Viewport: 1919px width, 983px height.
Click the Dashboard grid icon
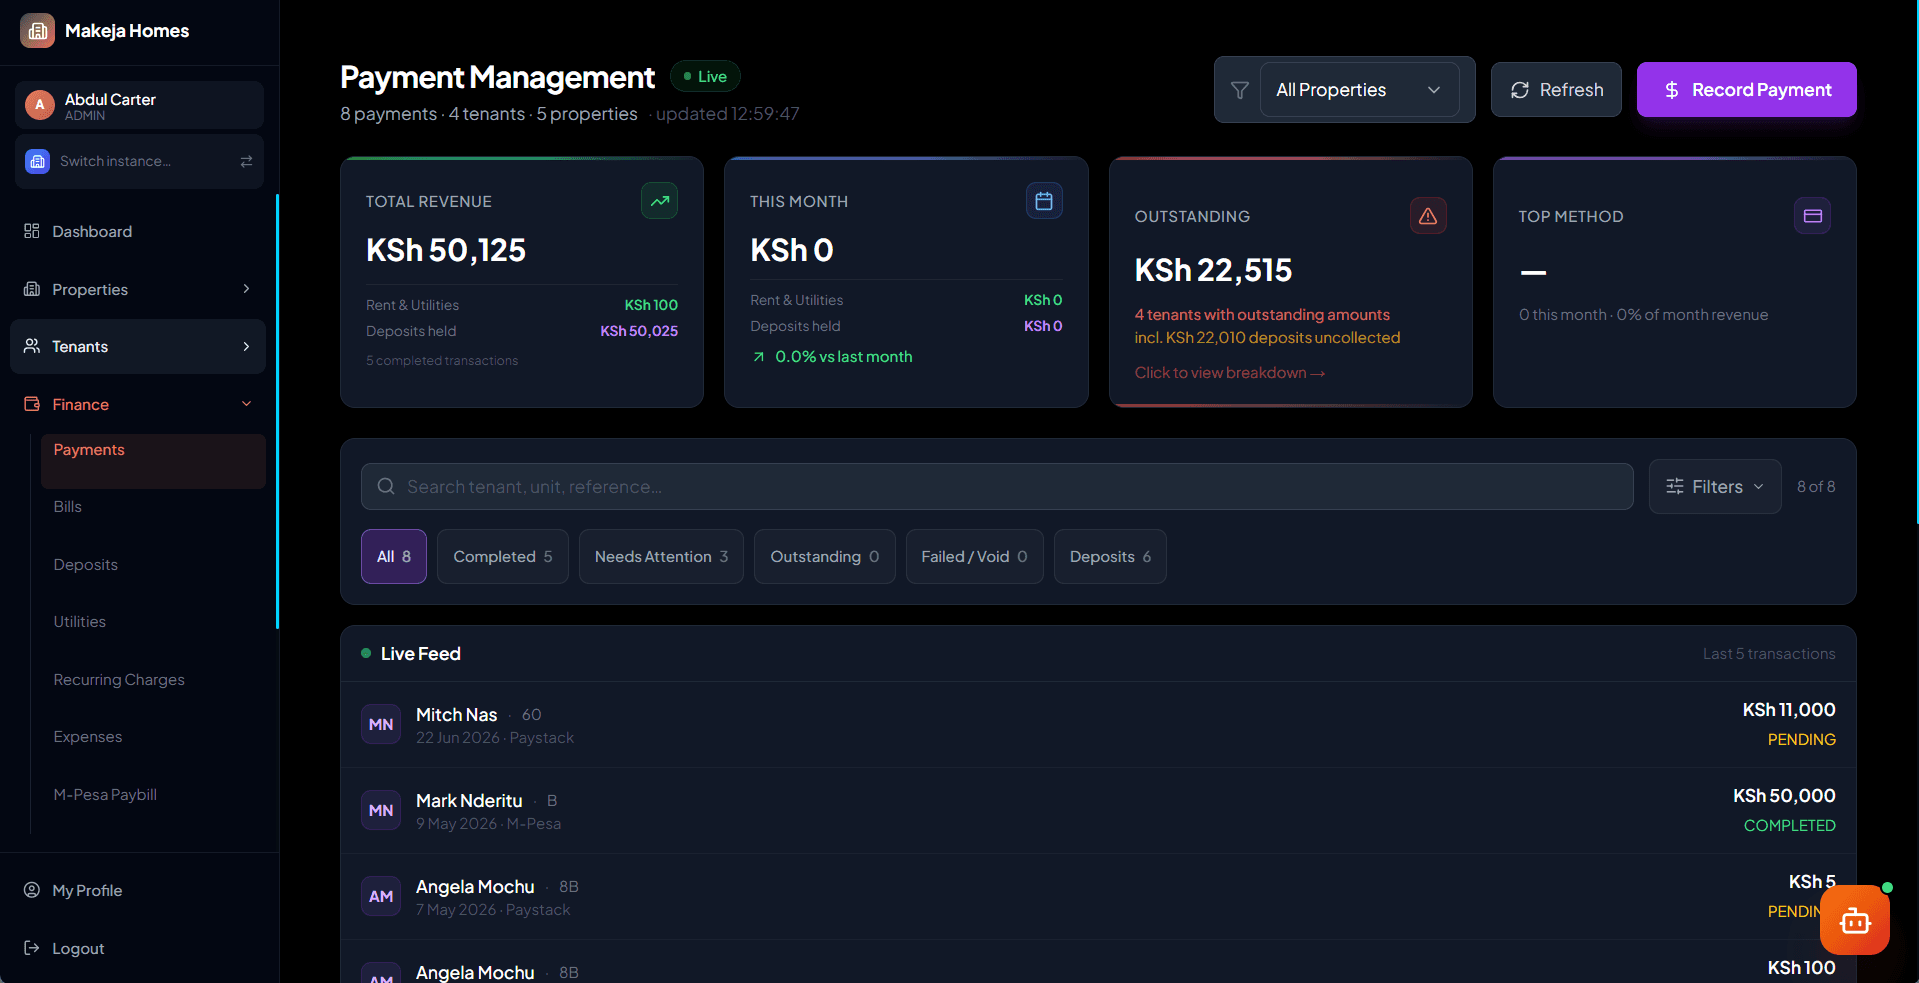point(32,231)
